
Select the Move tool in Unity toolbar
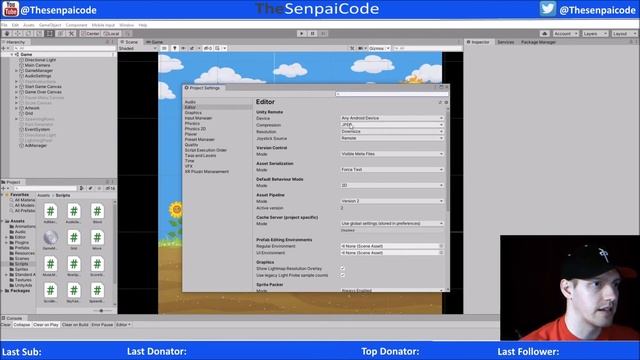click(18, 33)
